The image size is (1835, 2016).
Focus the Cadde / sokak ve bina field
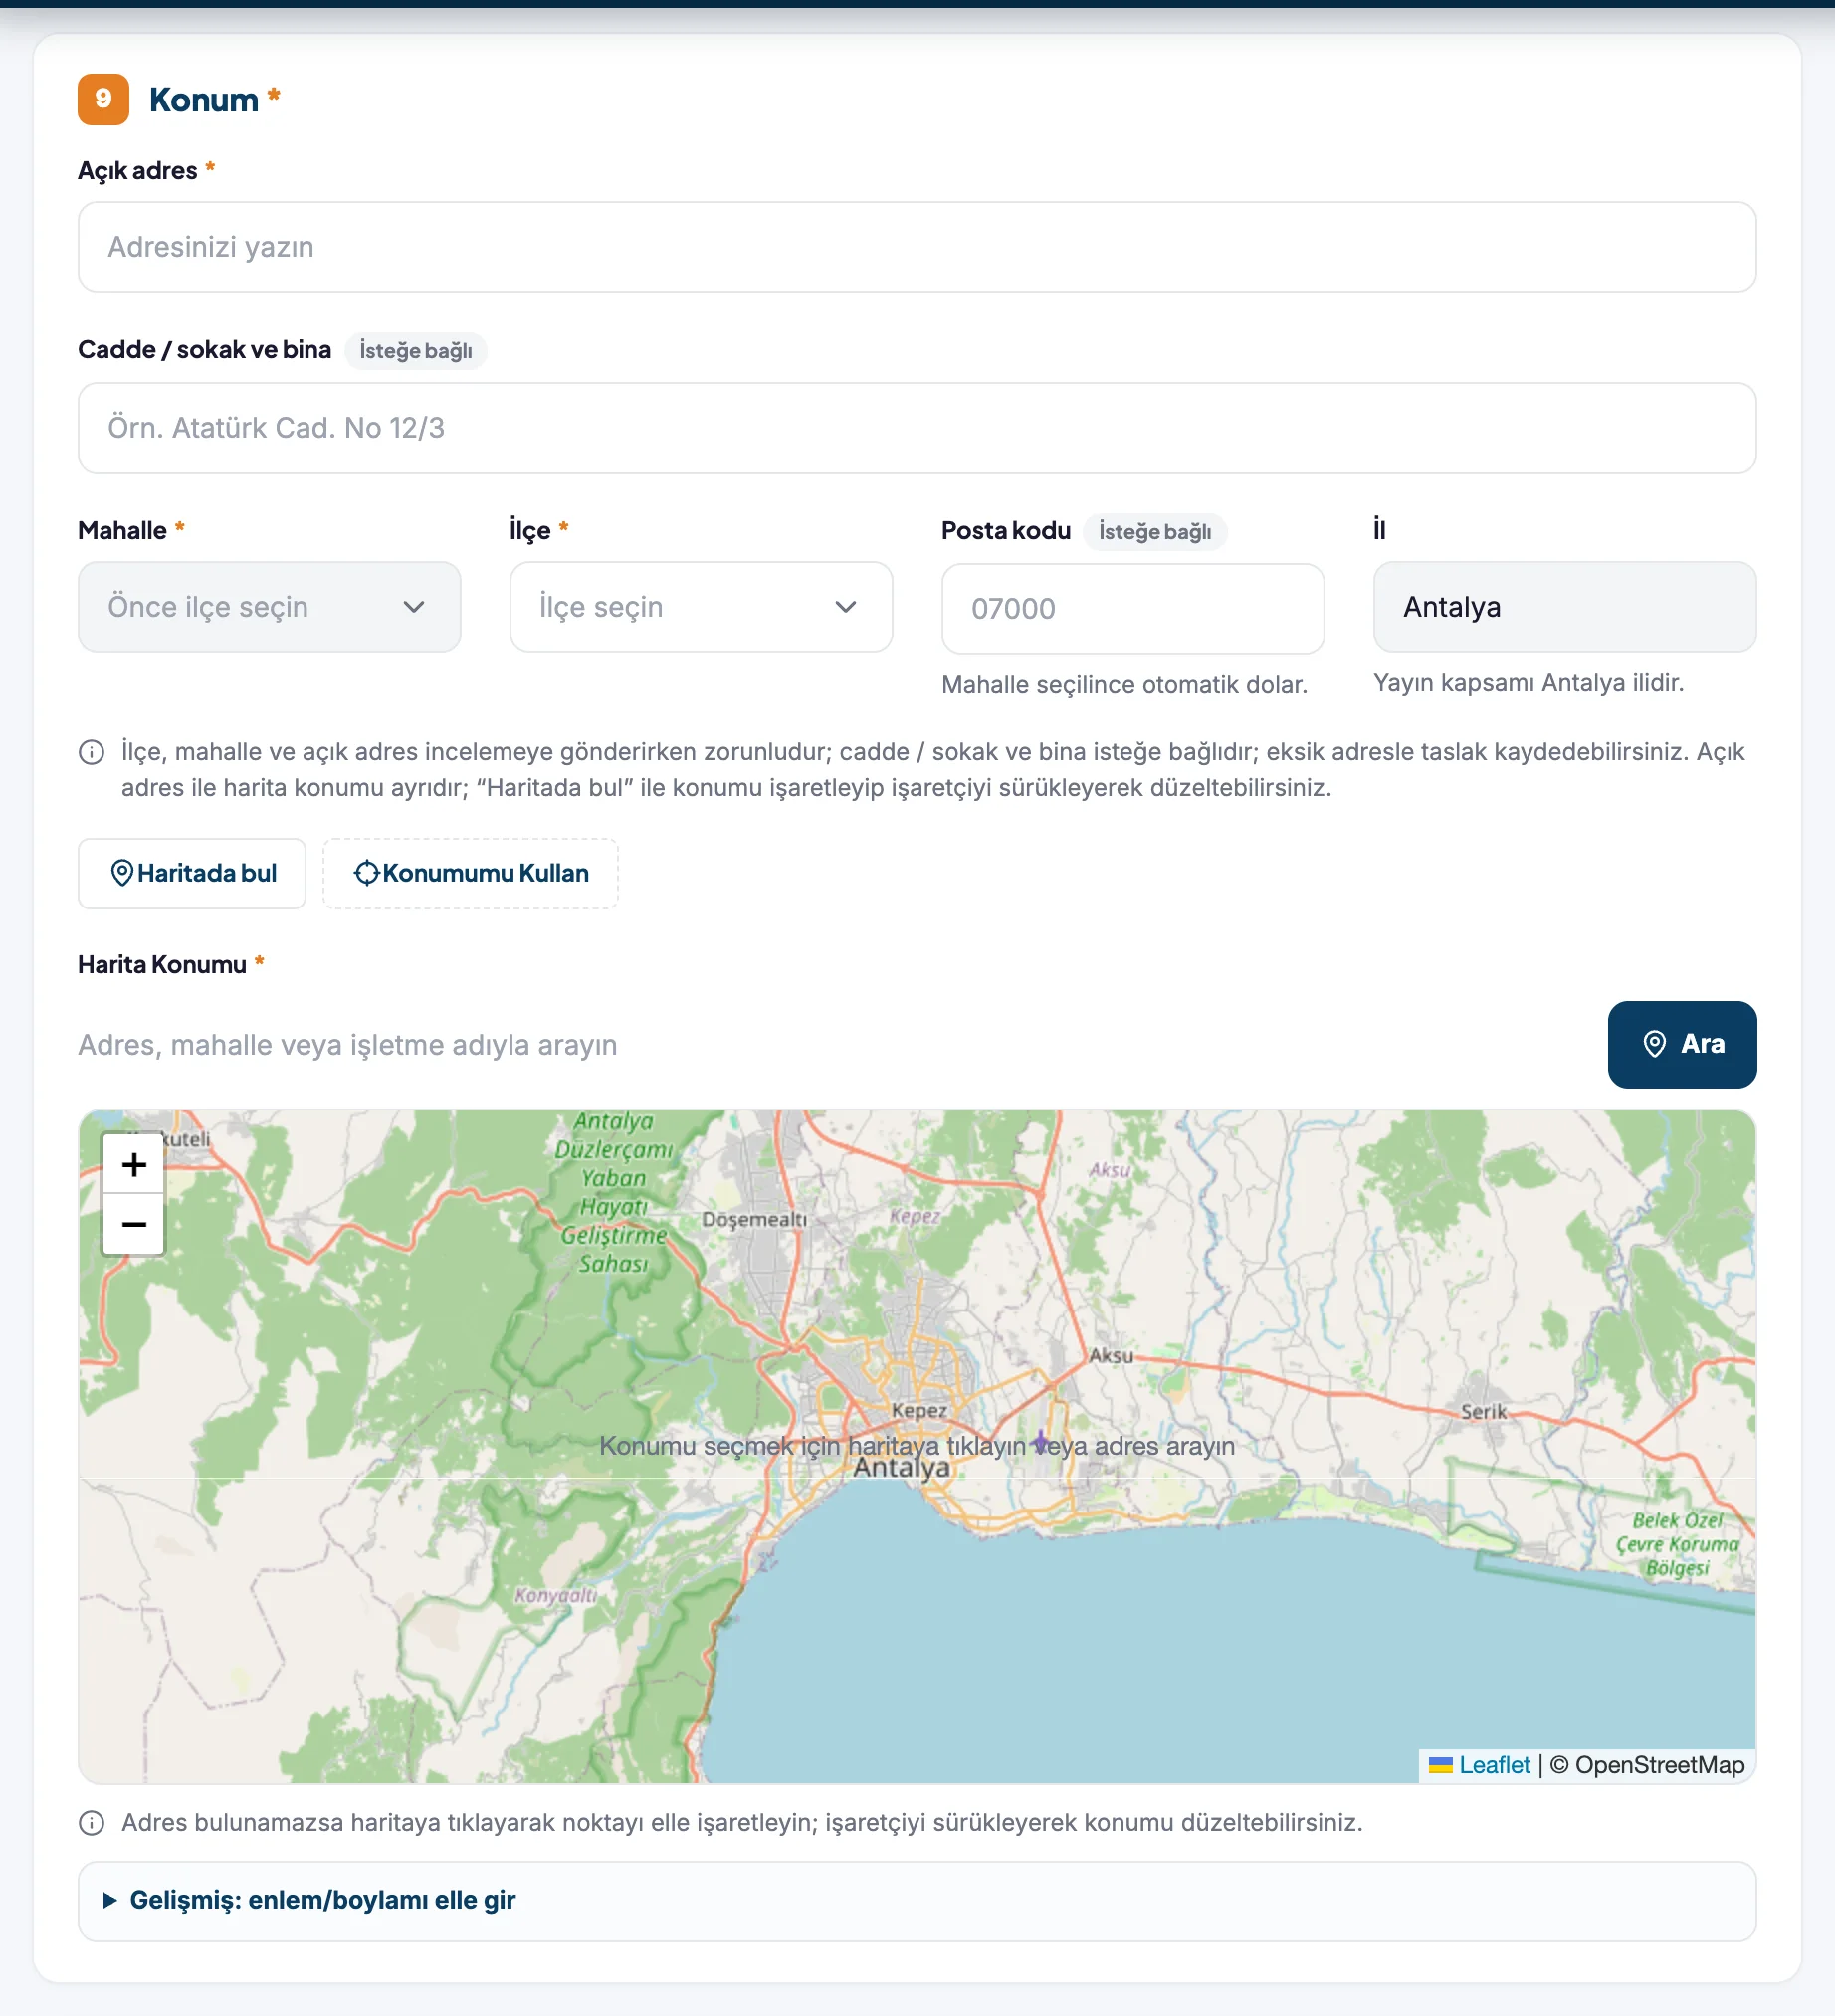917,428
